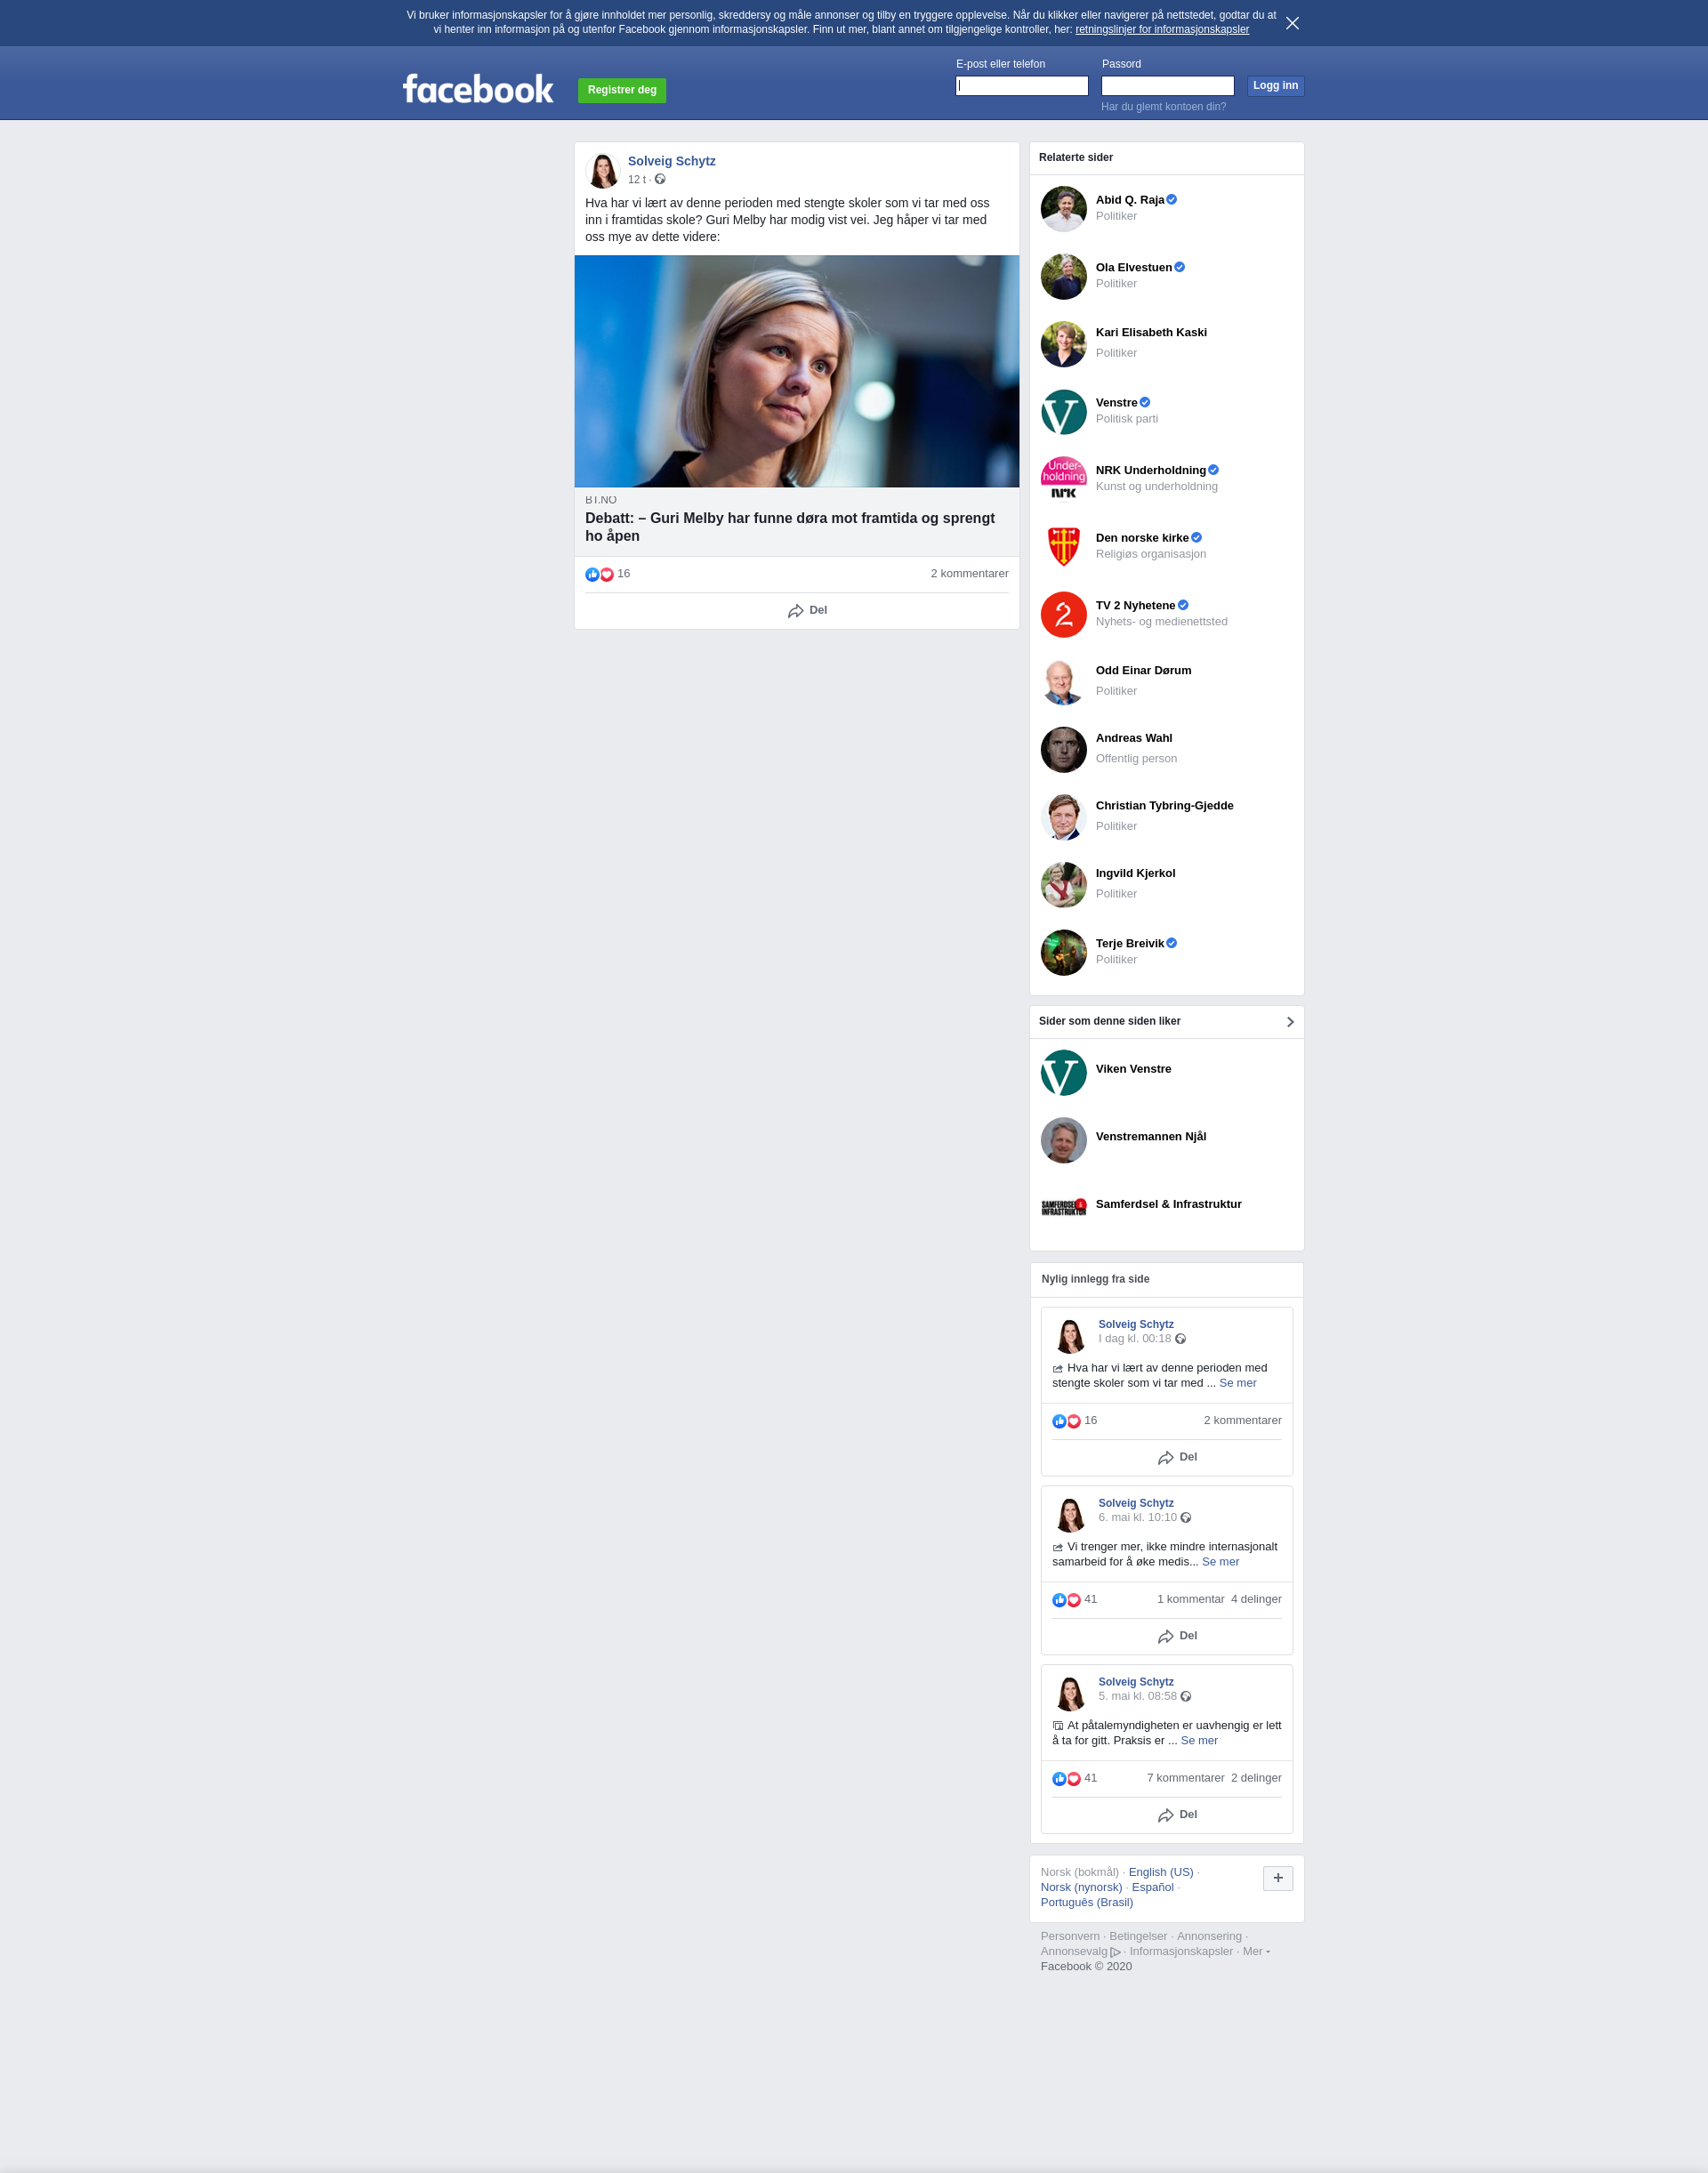Click the reactions icons showing 16 on main post
The height and width of the screenshot is (2173, 1708).
pos(599,574)
